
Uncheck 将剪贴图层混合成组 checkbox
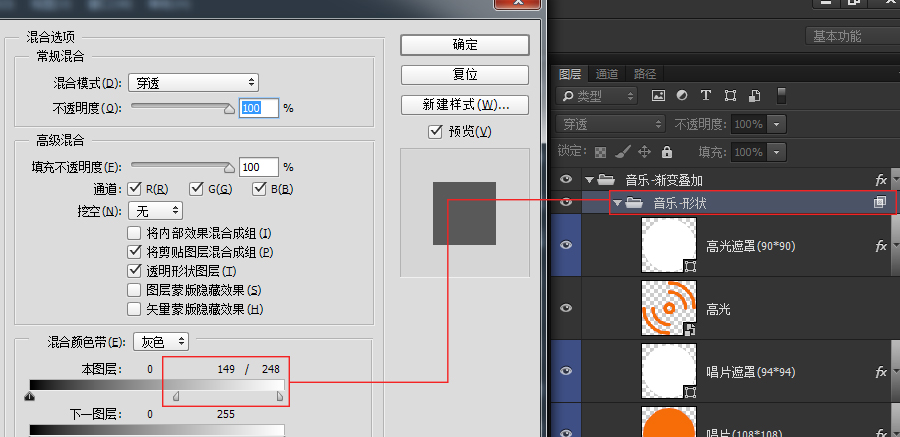134,252
